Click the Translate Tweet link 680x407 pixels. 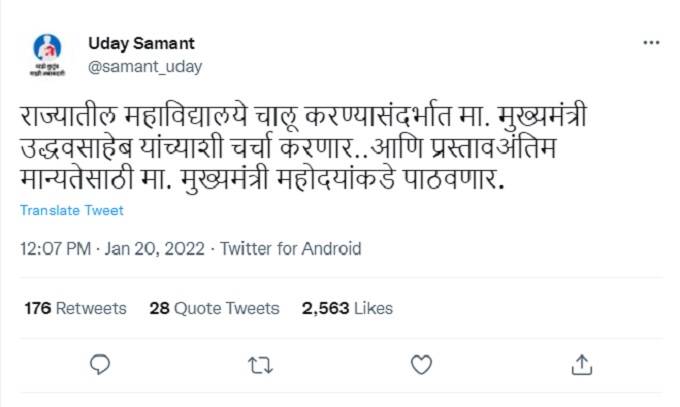(x=72, y=210)
